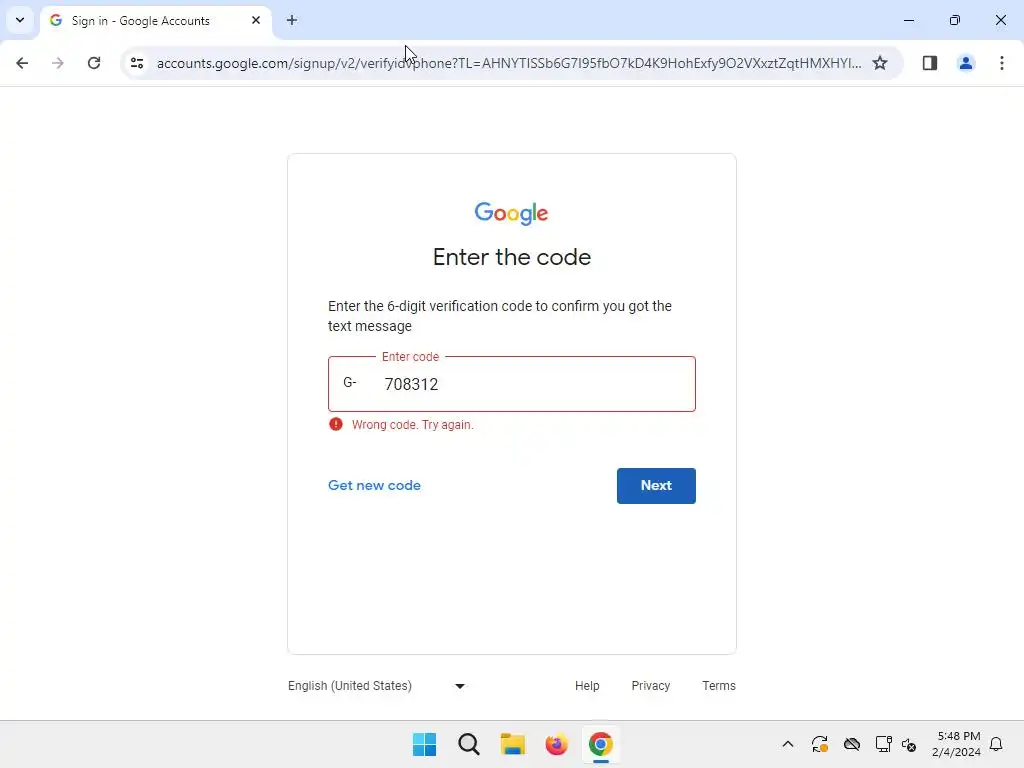Open Chrome side panel icon
The image size is (1024, 768).
point(930,63)
